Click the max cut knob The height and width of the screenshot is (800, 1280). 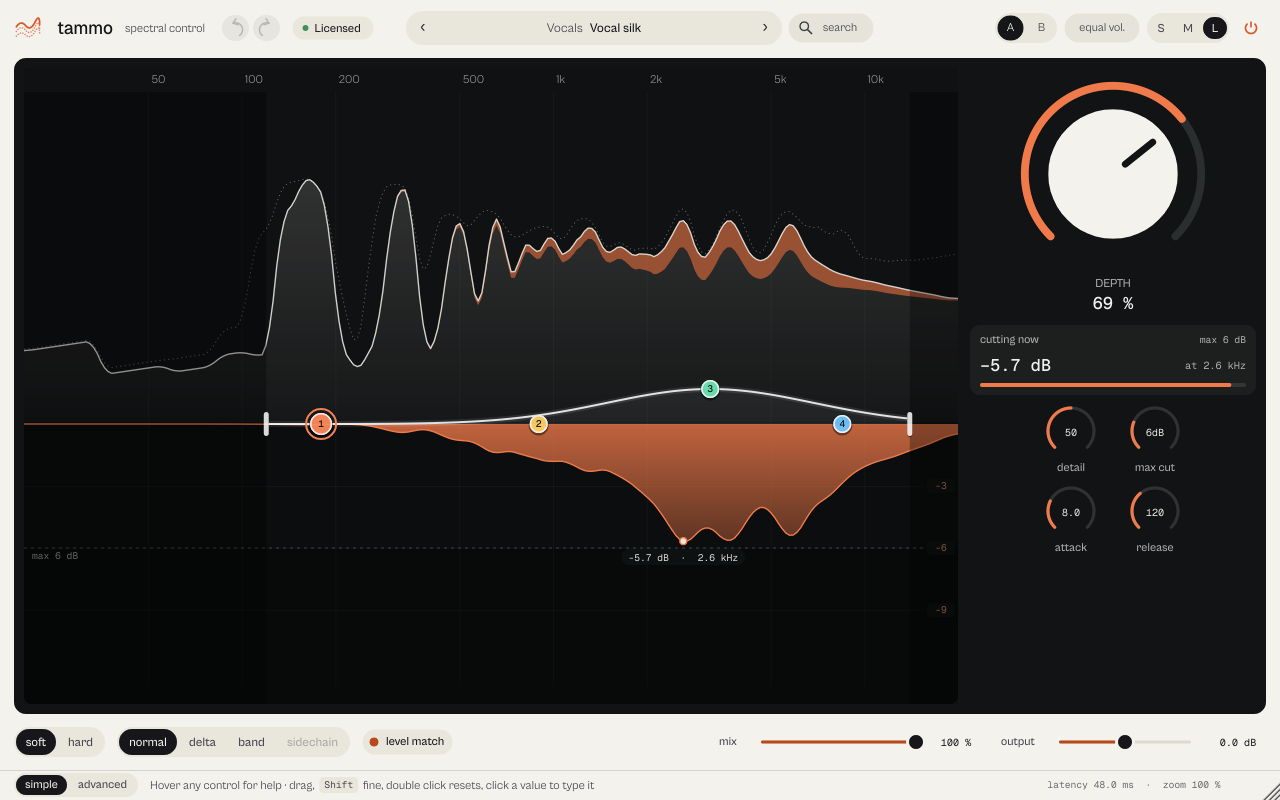[1155, 431]
